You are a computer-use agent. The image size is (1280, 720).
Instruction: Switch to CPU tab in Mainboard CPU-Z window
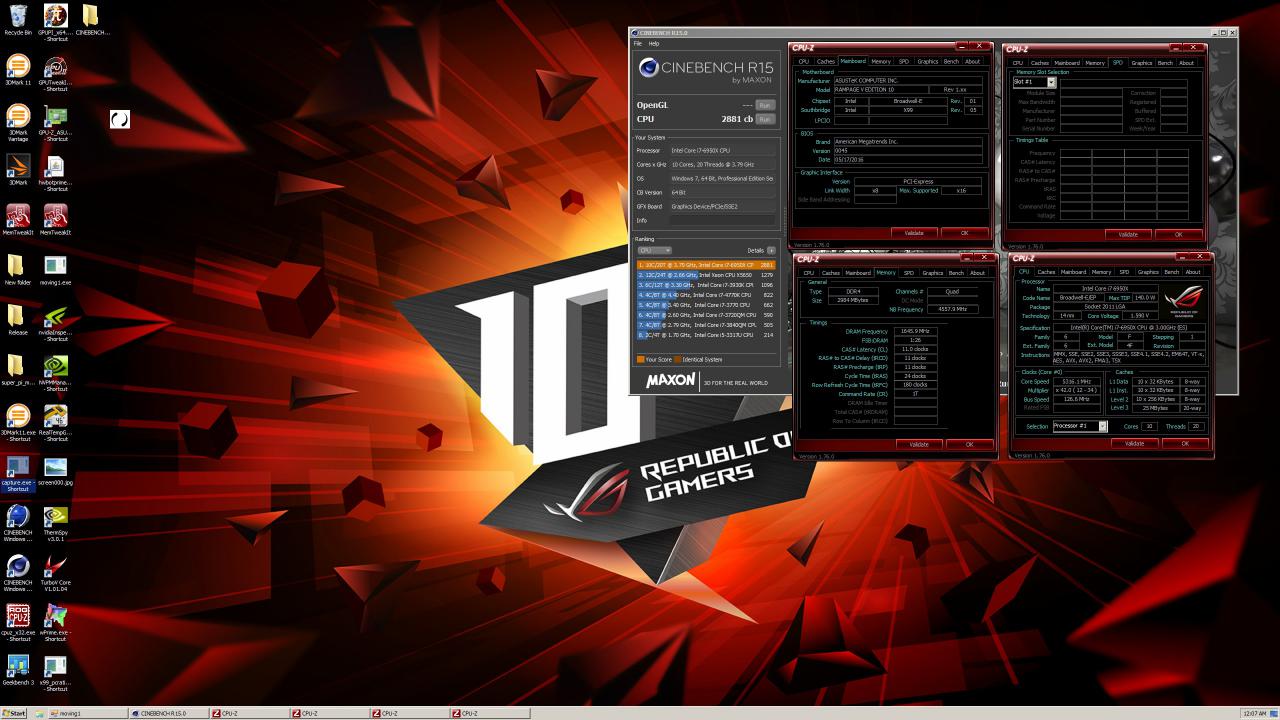coord(803,61)
